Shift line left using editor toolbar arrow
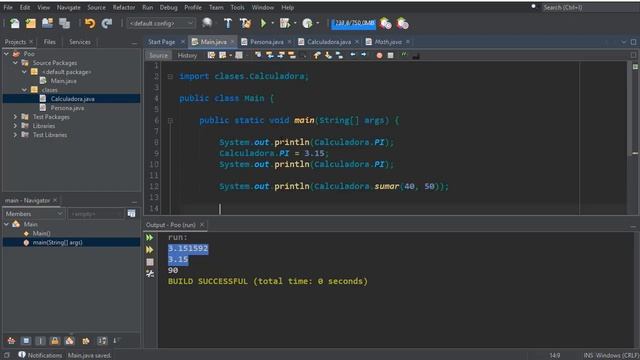 coord(353,55)
